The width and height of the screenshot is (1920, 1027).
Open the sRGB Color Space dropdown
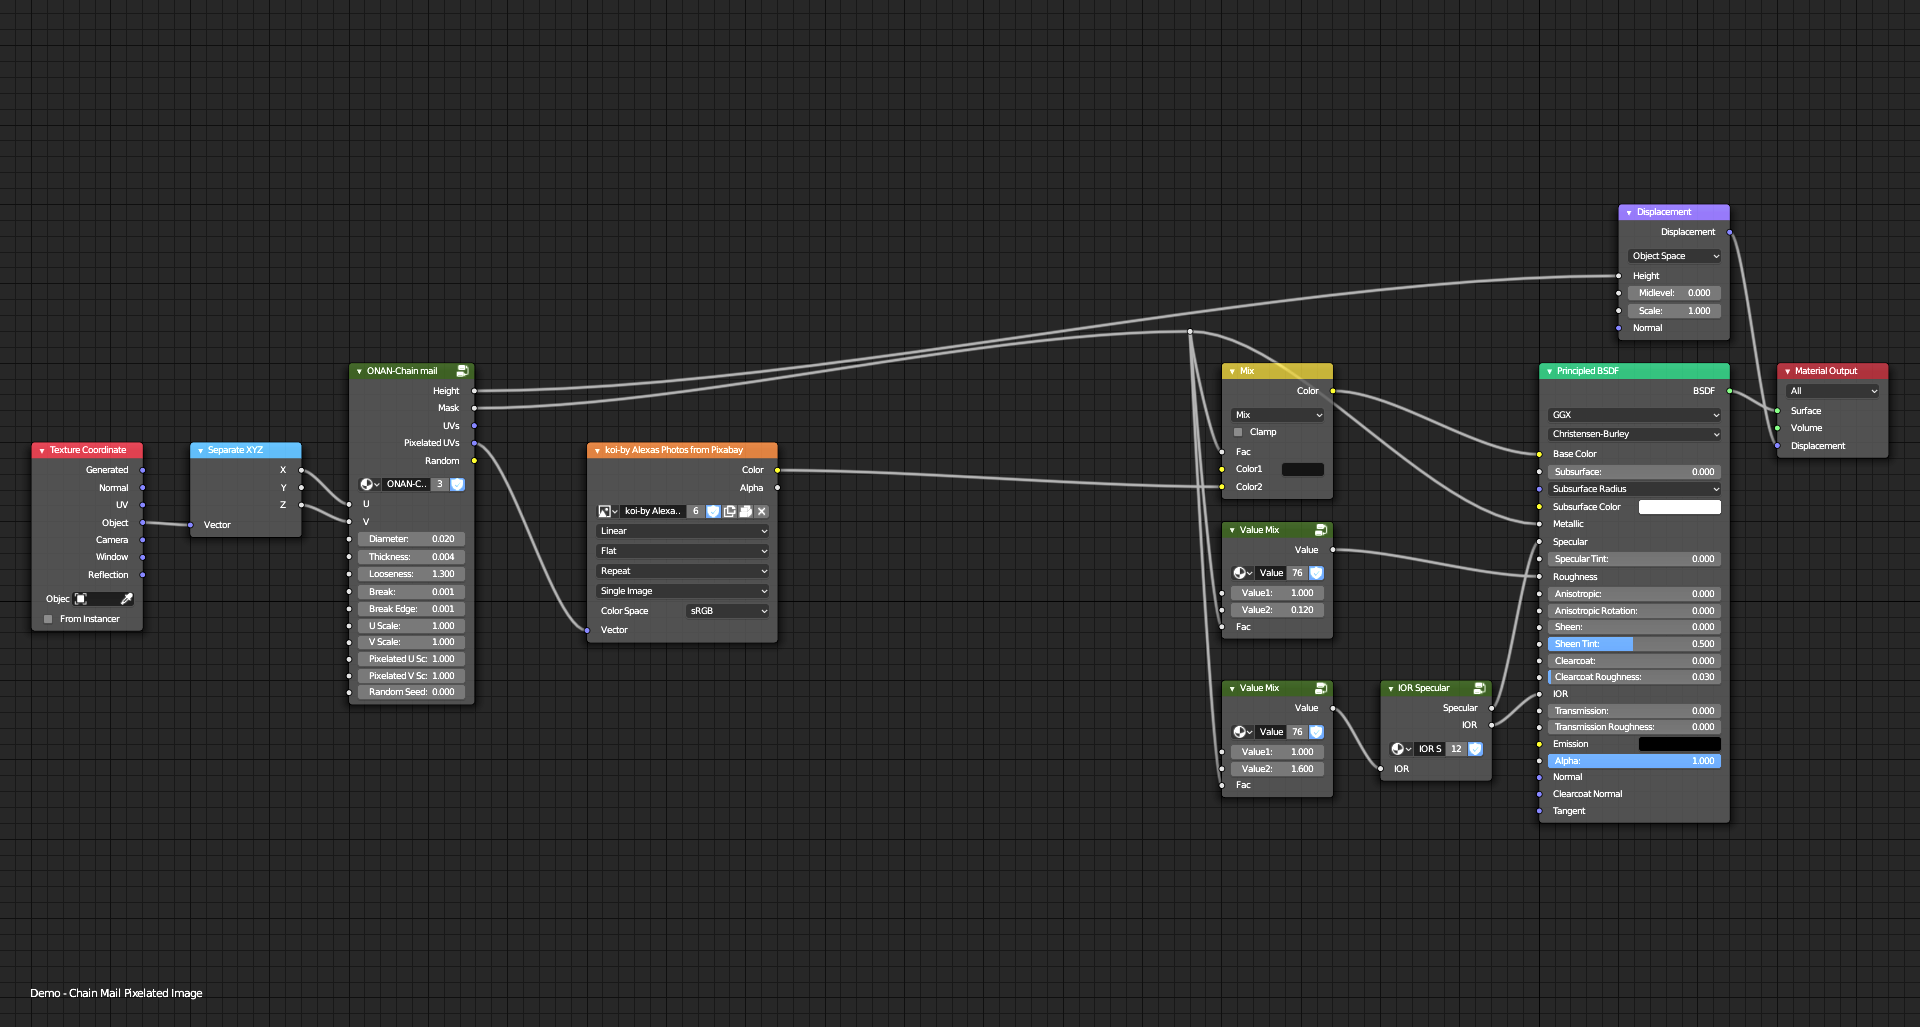pyautogui.click(x=727, y=610)
